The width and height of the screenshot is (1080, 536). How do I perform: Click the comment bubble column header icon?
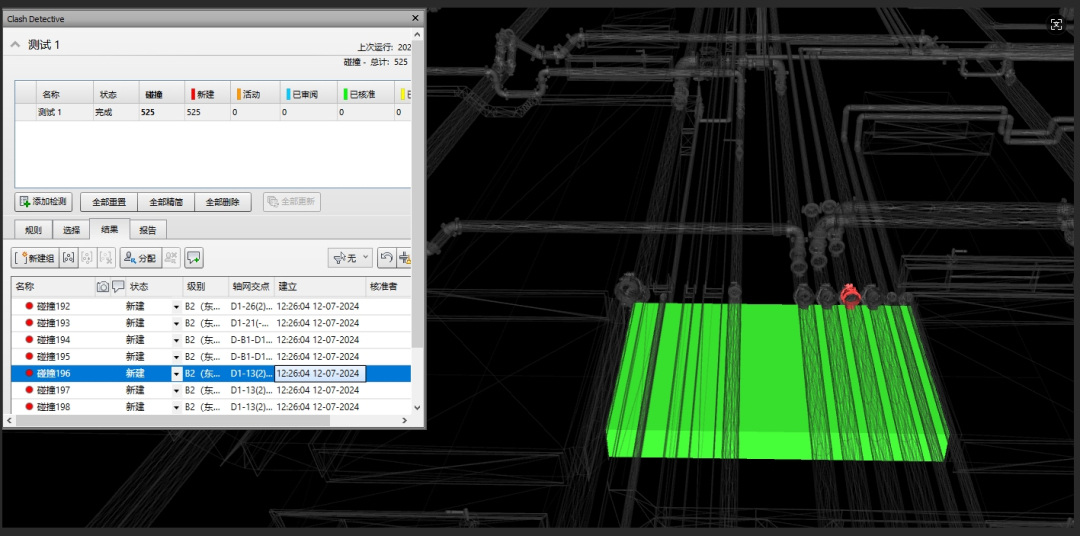click(x=118, y=287)
